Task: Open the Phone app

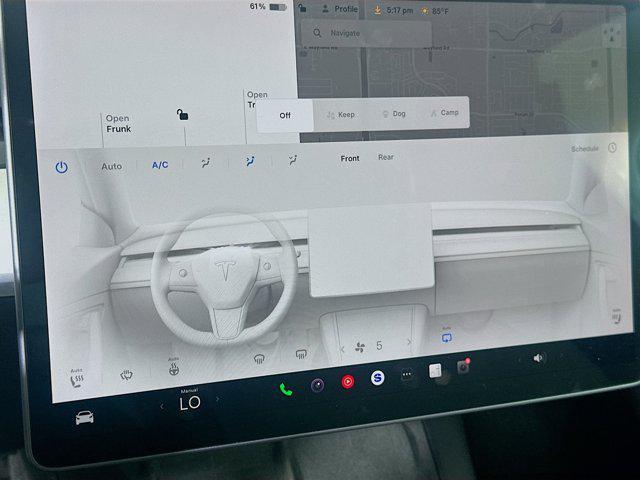Action: click(286, 389)
